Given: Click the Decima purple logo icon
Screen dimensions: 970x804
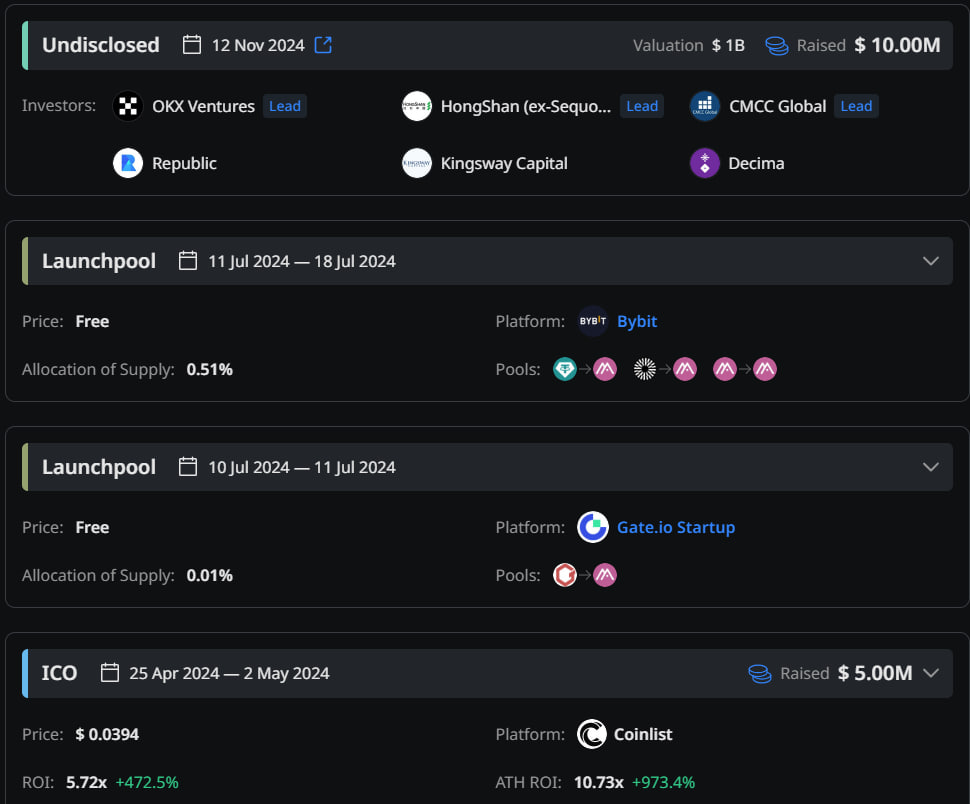Looking at the screenshot, I should [x=705, y=163].
